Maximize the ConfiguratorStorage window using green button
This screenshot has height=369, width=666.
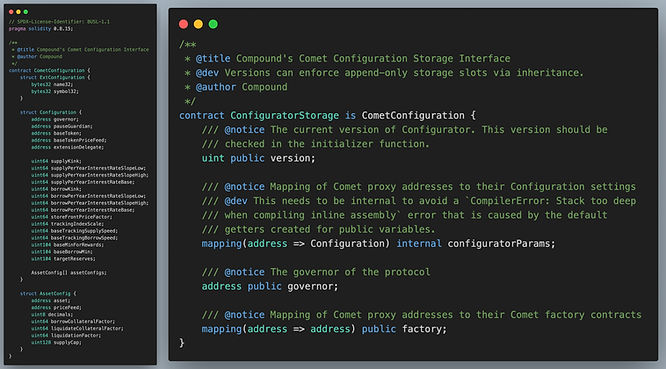[x=213, y=24]
